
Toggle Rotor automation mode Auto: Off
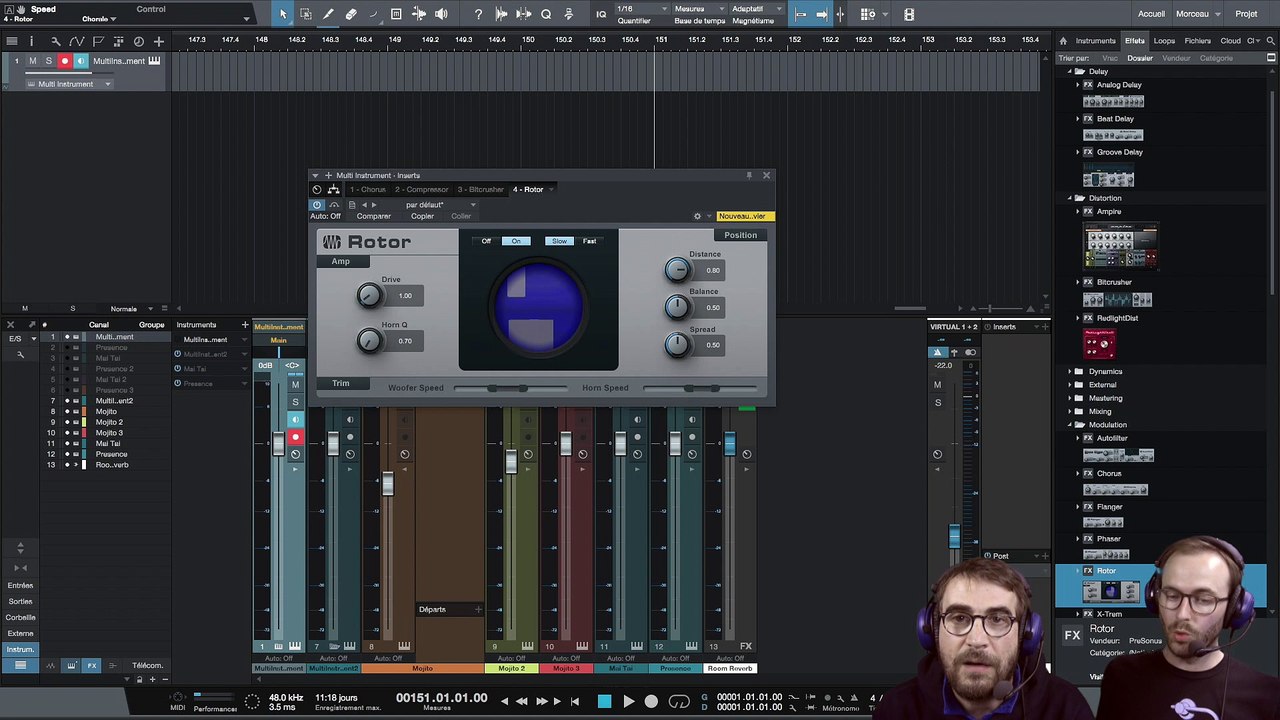coord(325,216)
